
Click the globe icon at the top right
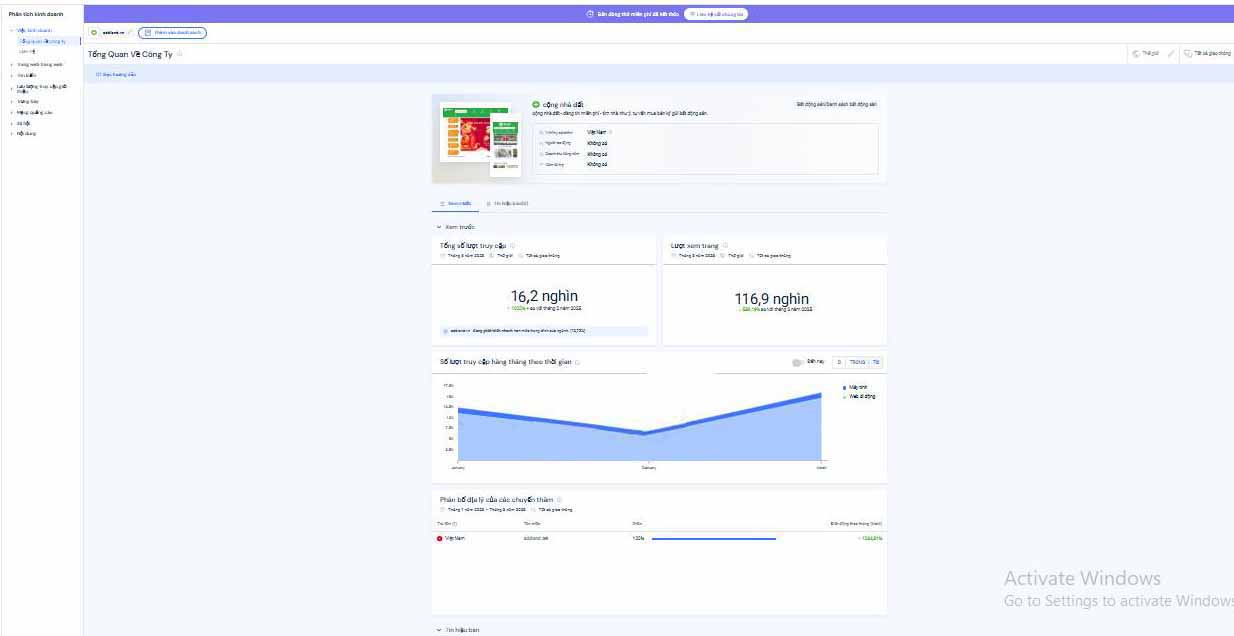[1135, 54]
